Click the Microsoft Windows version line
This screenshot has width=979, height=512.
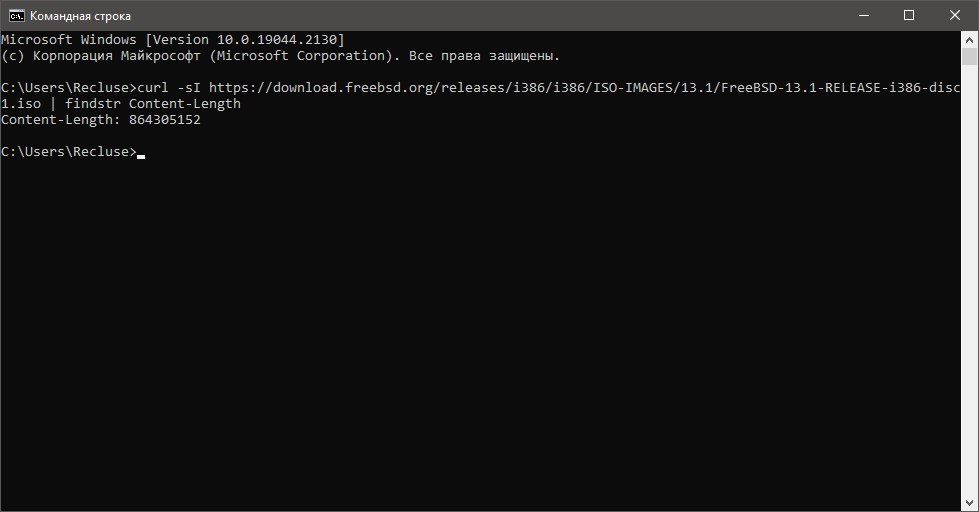point(172,40)
